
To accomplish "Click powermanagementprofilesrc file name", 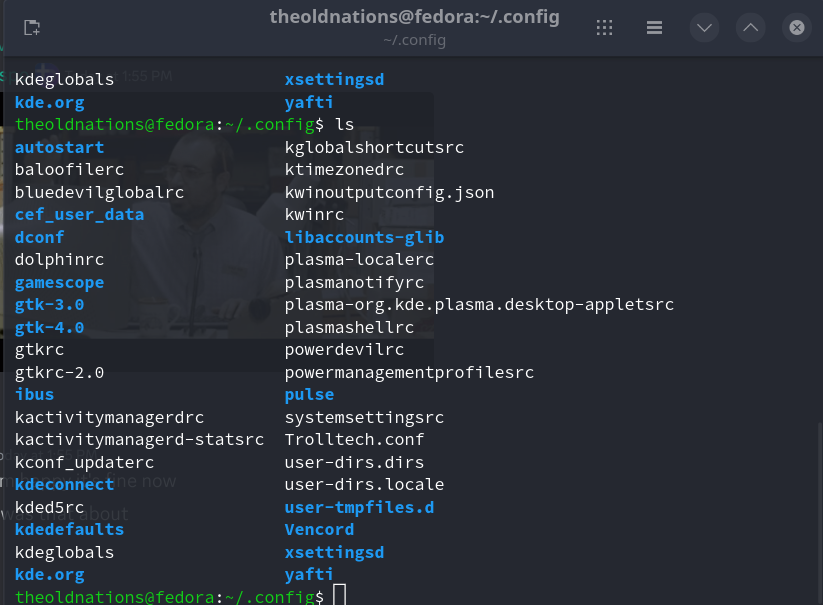I will click(x=409, y=373).
